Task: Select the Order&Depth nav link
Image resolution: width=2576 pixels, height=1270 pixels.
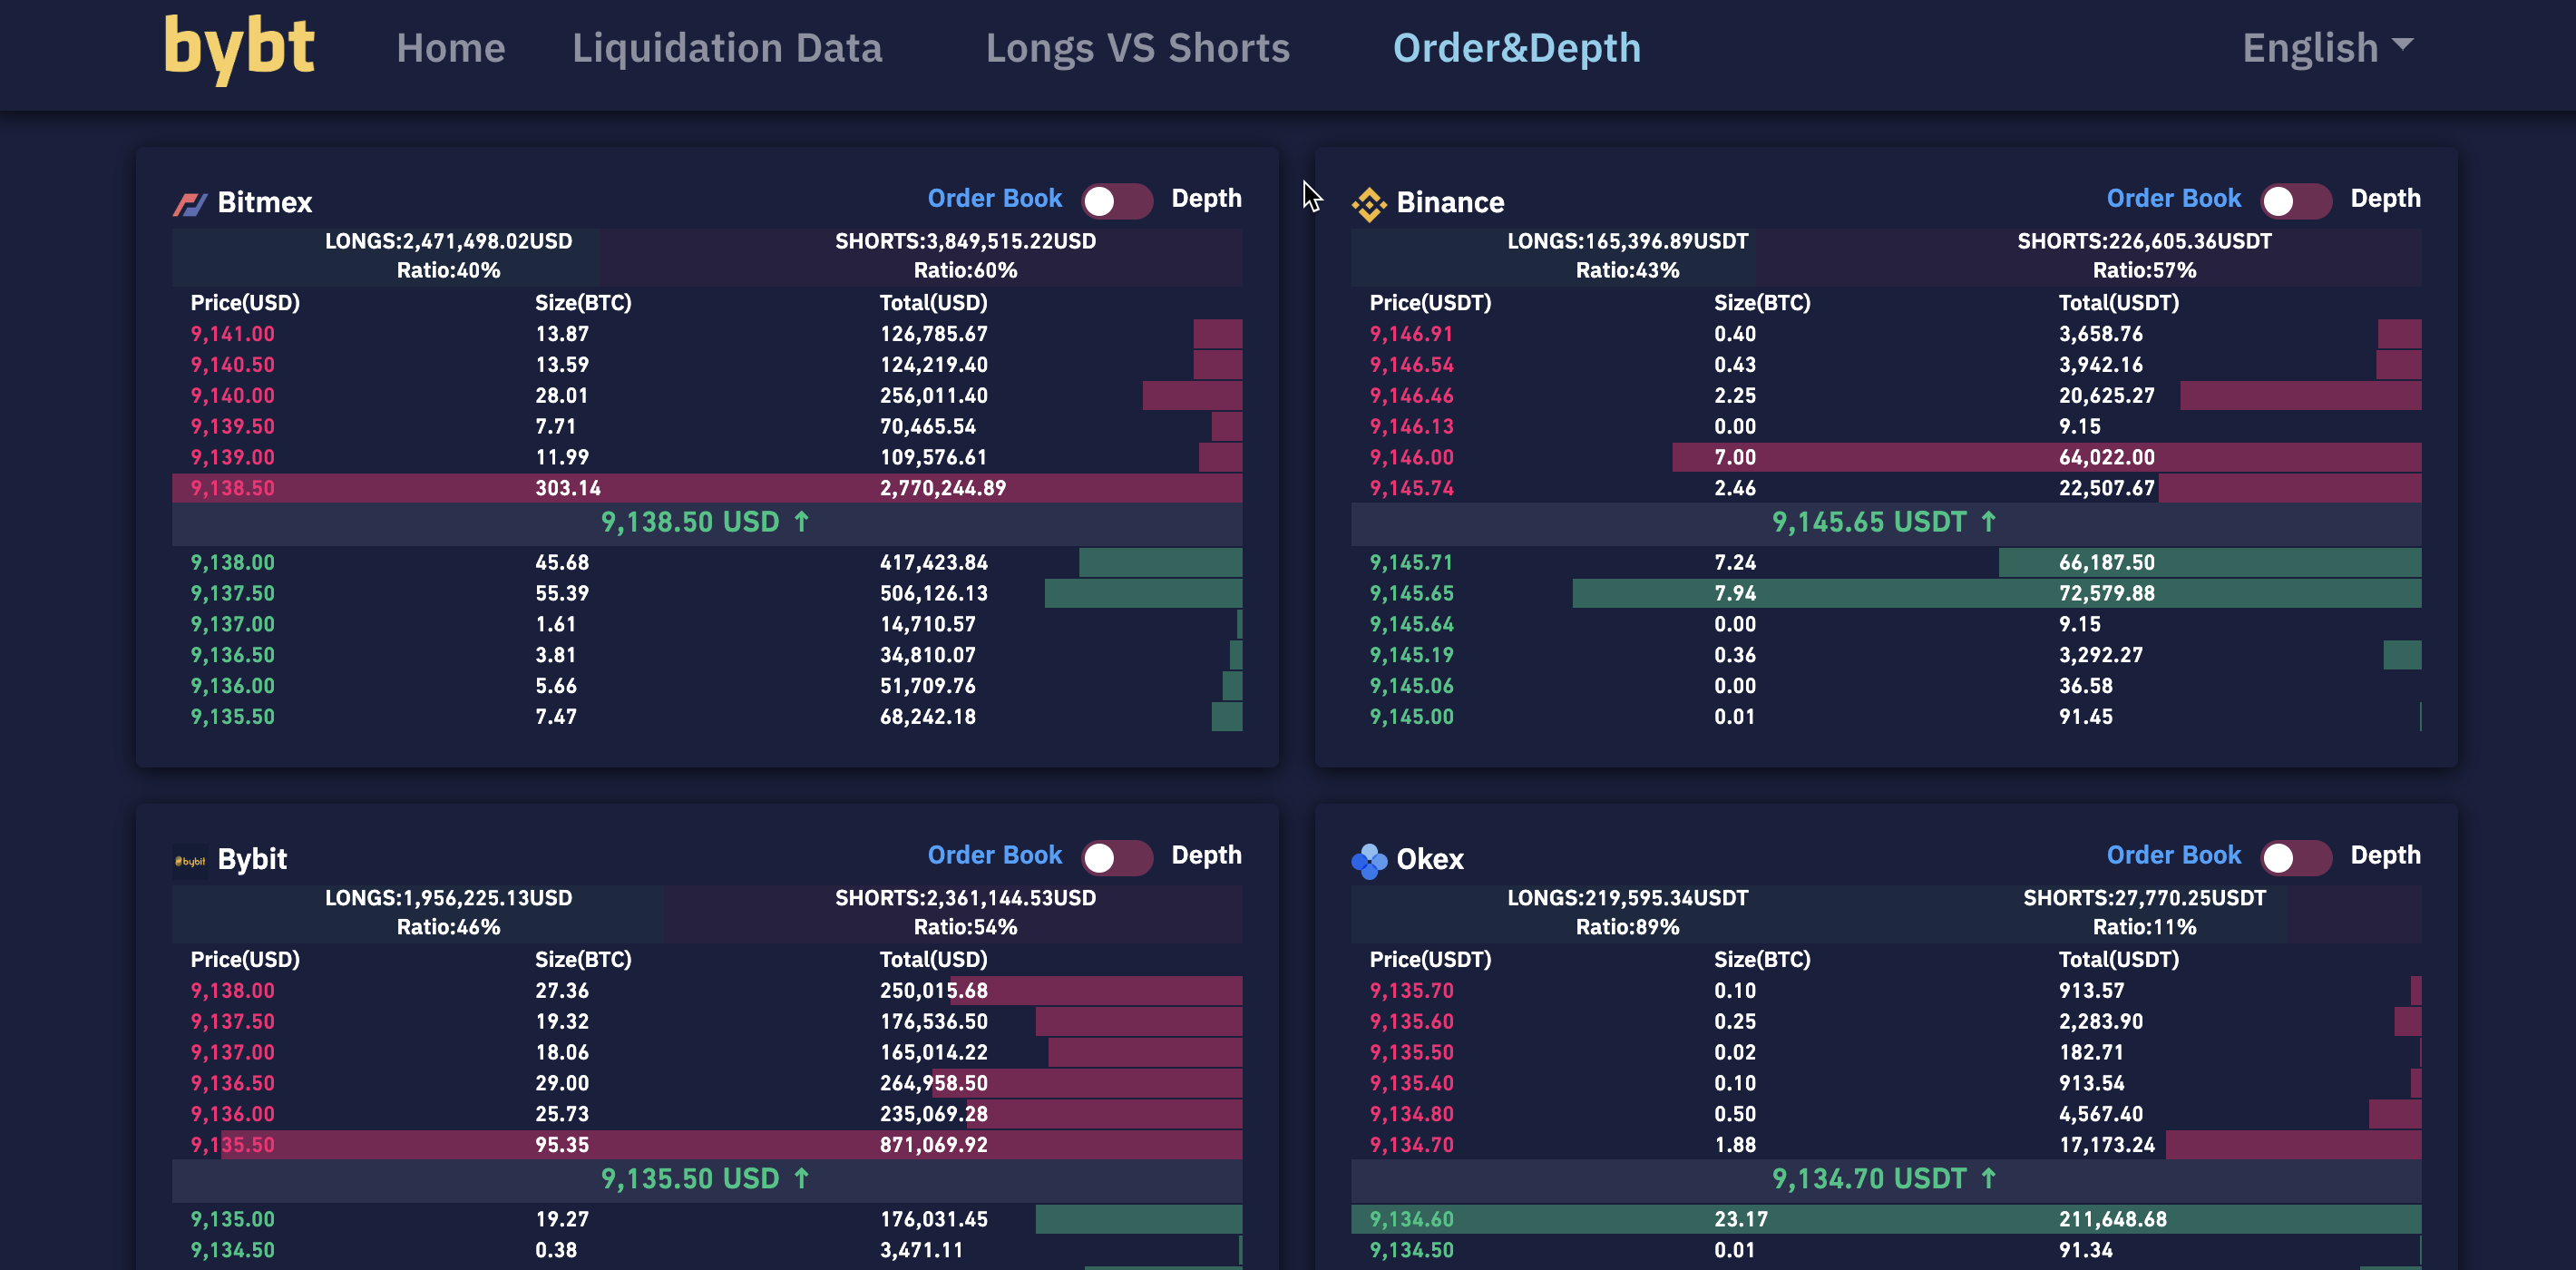Action: point(1516,47)
